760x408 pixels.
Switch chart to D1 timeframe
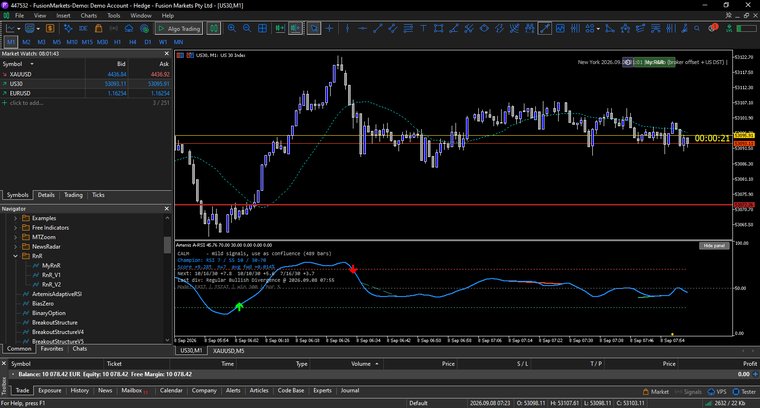(148, 42)
